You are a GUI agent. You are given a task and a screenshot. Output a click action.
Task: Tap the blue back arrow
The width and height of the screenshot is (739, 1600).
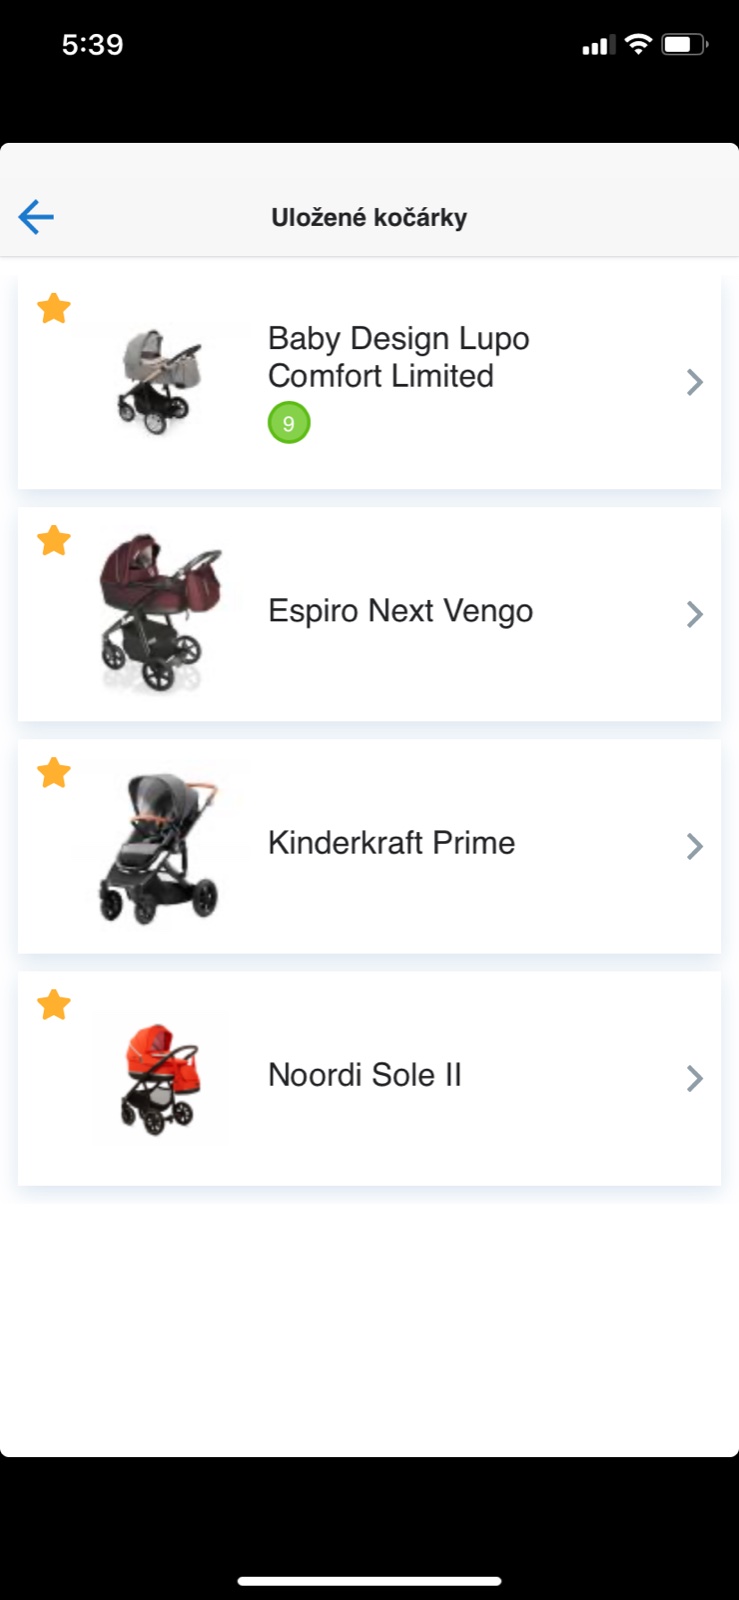36,217
